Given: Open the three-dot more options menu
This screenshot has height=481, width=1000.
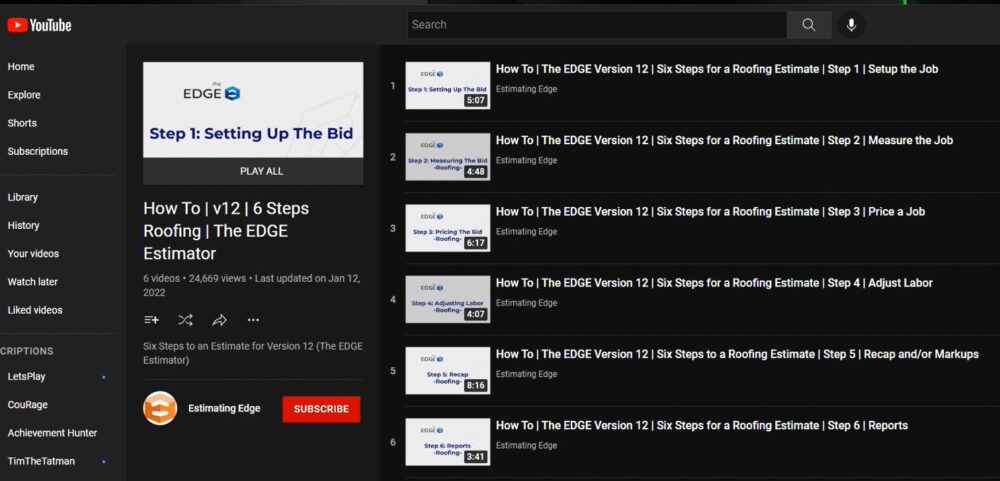Looking at the screenshot, I should click(253, 320).
